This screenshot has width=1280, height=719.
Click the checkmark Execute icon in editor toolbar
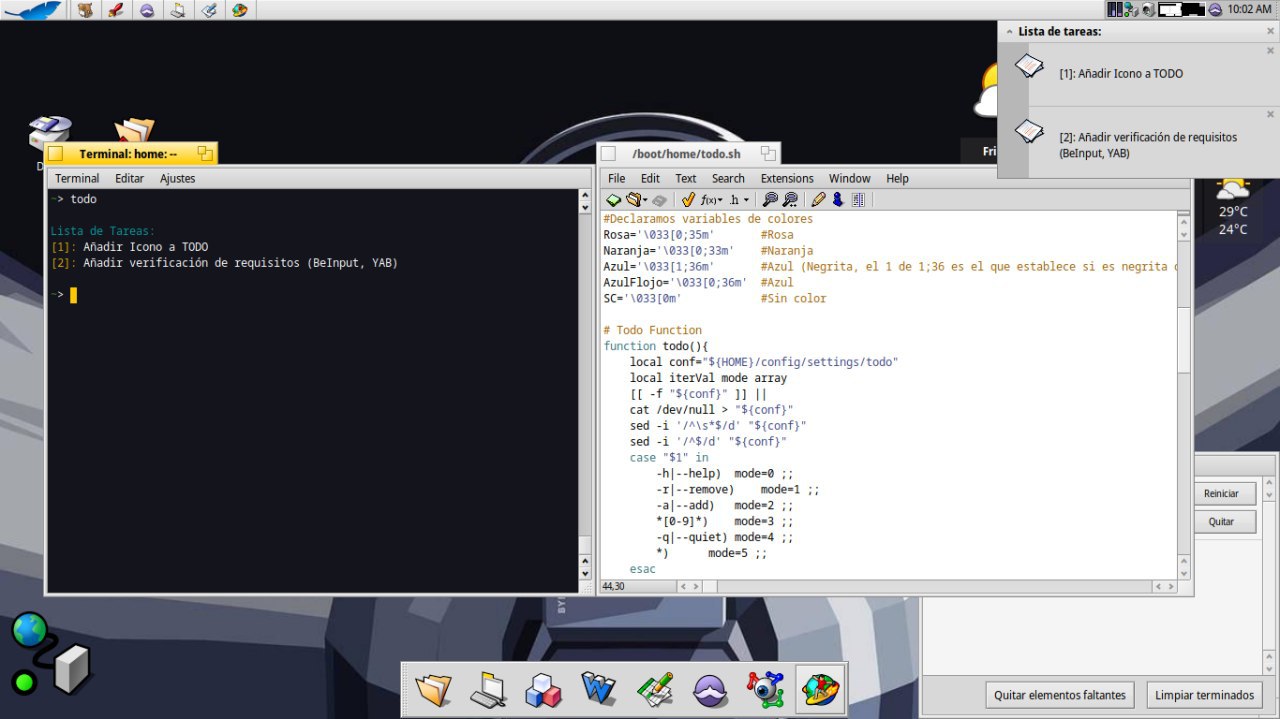(688, 200)
